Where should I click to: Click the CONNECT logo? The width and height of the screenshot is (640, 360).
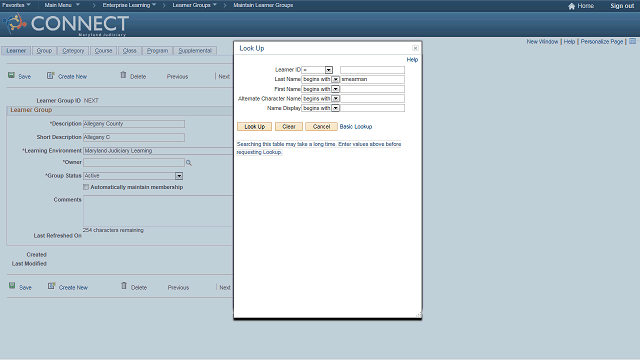click(x=66, y=24)
